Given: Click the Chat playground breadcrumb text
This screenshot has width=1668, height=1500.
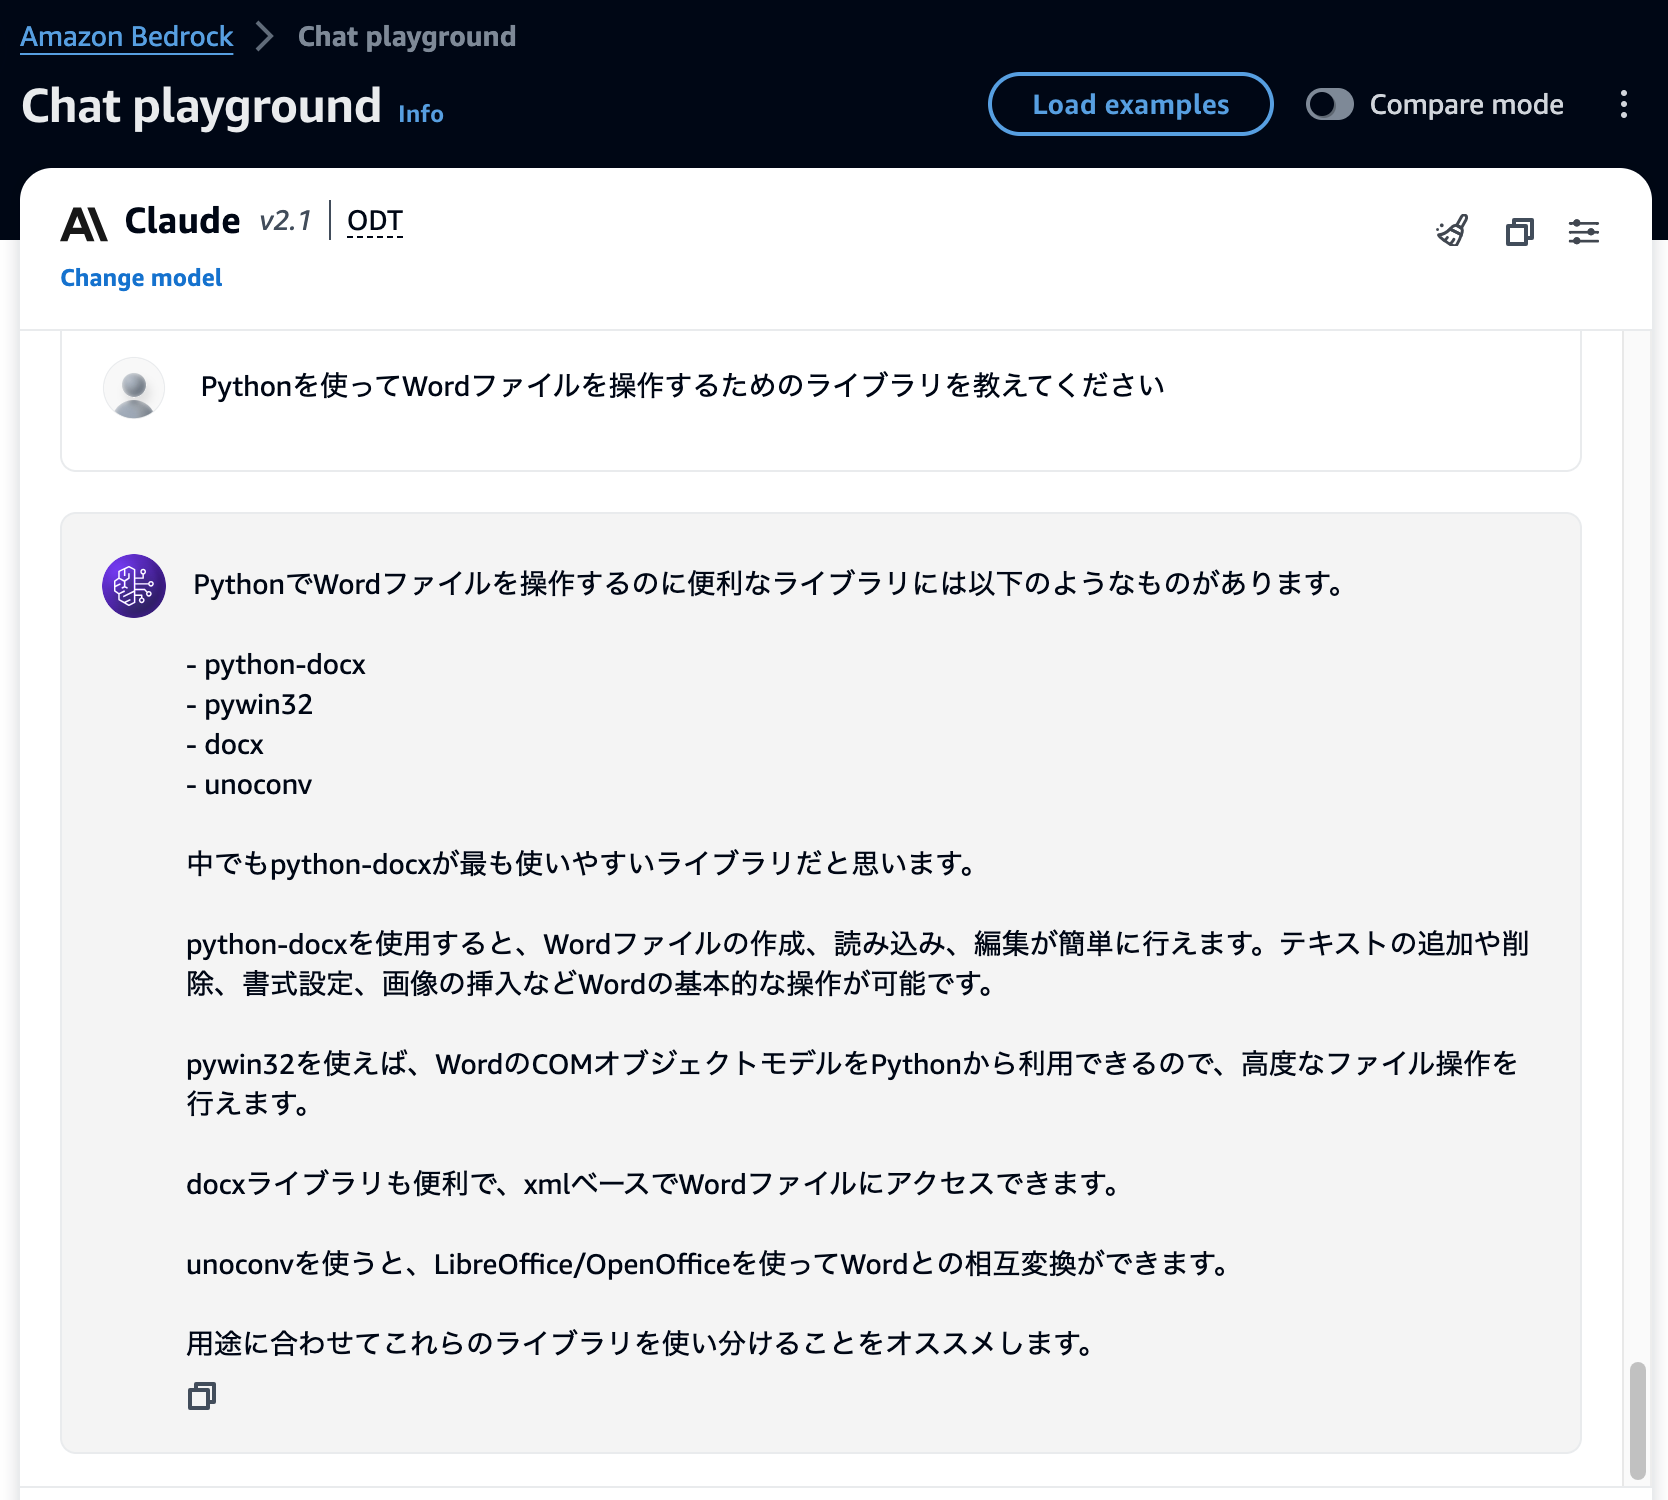Looking at the screenshot, I should (x=407, y=37).
